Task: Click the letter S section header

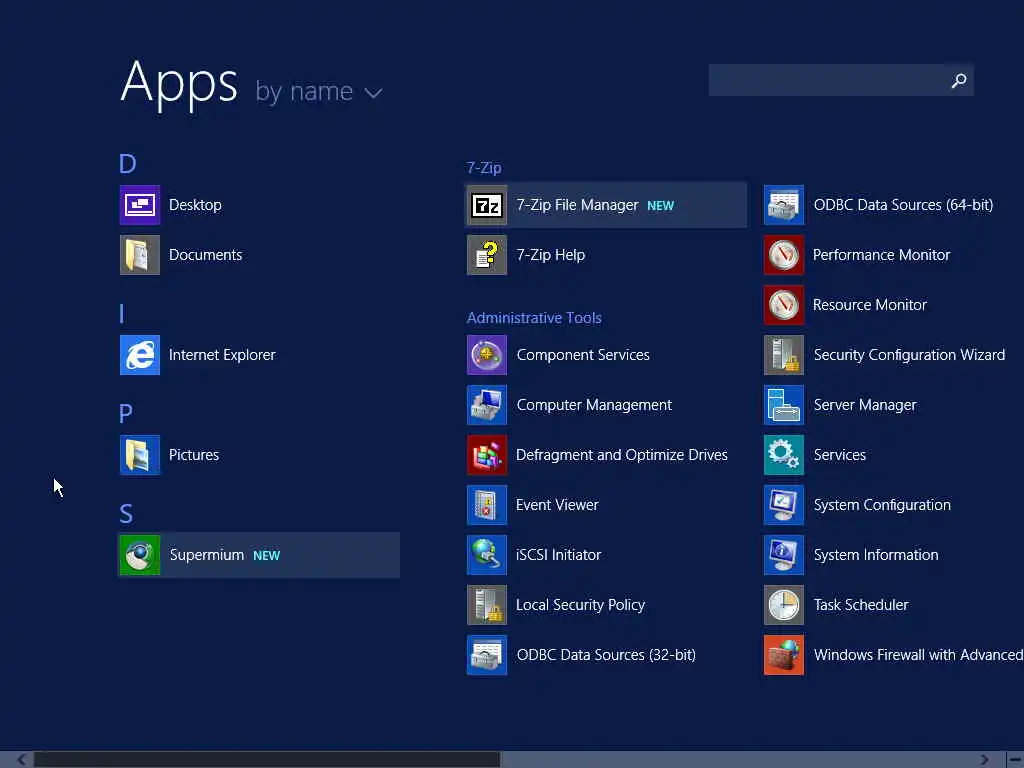Action: coord(126,514)
